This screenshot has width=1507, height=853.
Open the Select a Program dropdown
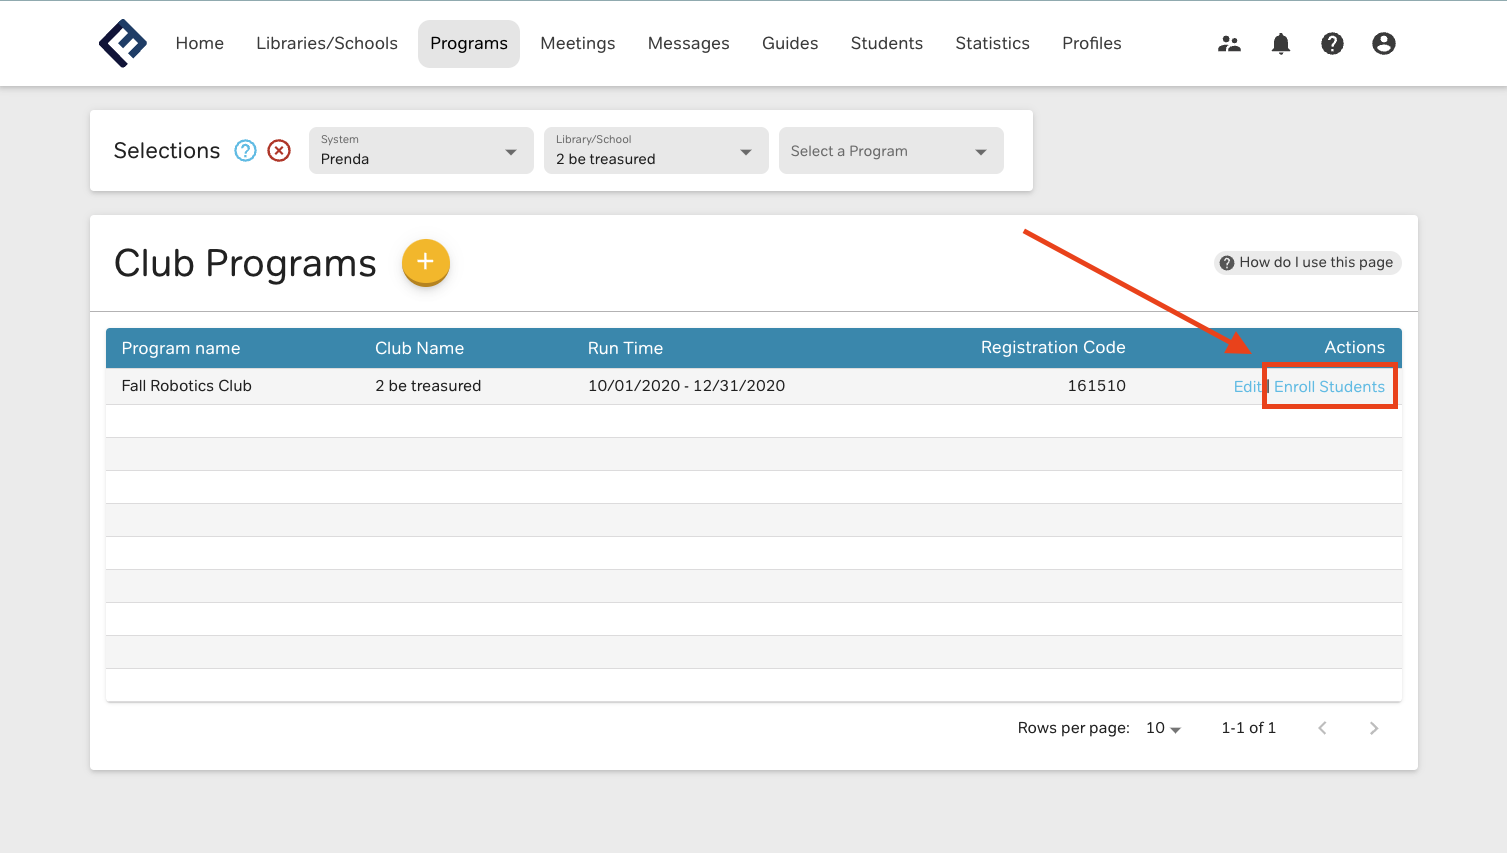(891, 150)
